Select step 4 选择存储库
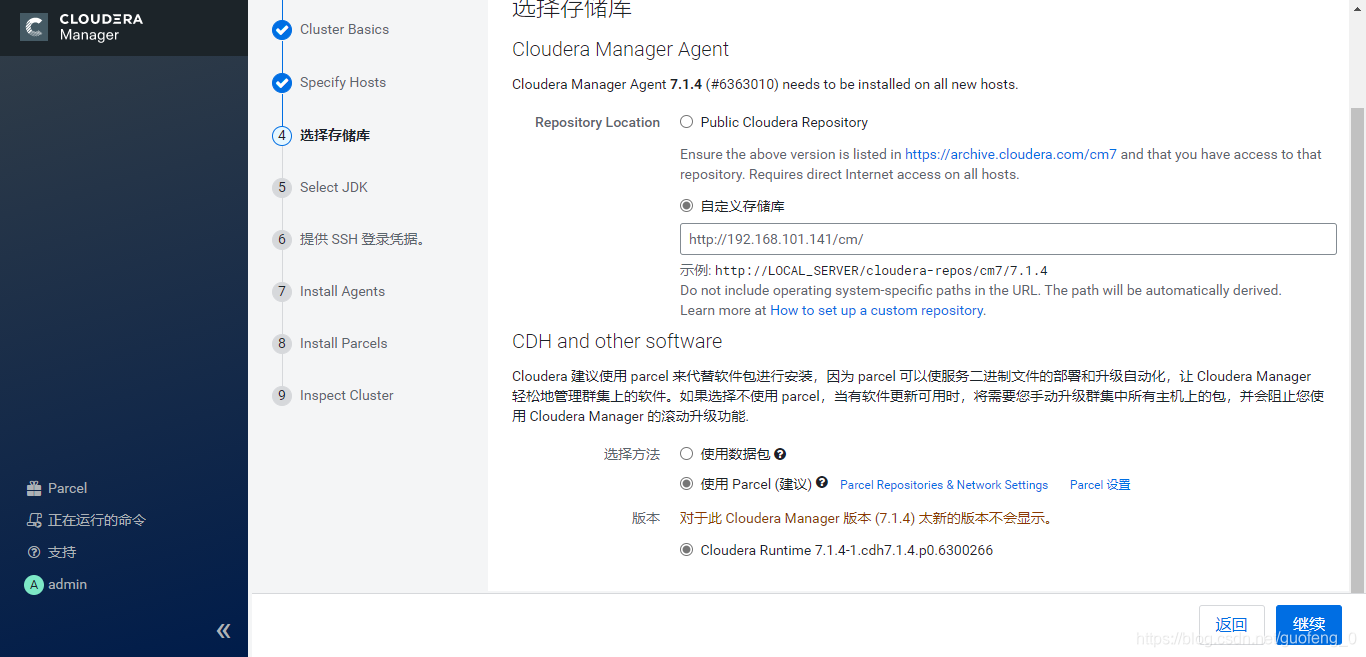 coord(335,135)
